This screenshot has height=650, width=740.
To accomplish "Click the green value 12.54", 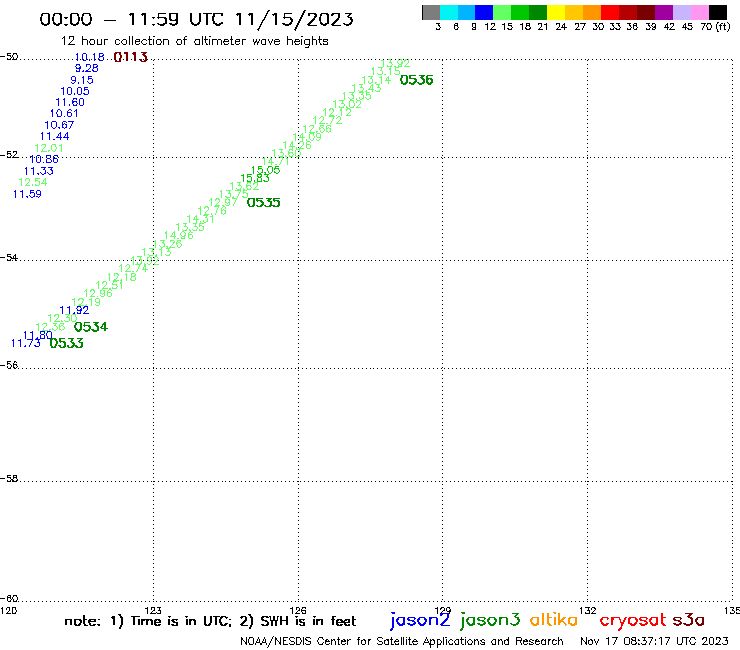I will click(x=33, y=182).
